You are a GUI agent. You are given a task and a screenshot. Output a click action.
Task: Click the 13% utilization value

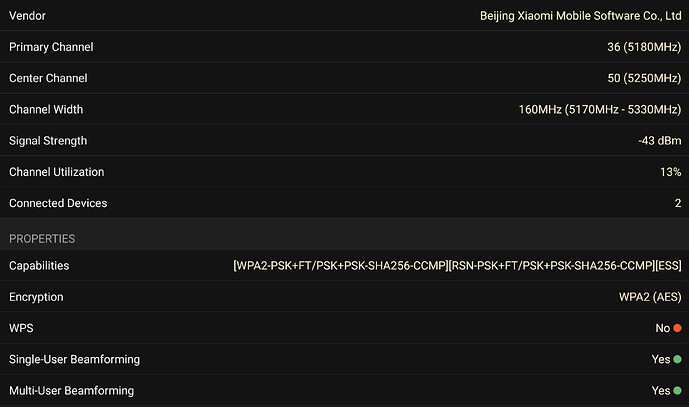671,172
